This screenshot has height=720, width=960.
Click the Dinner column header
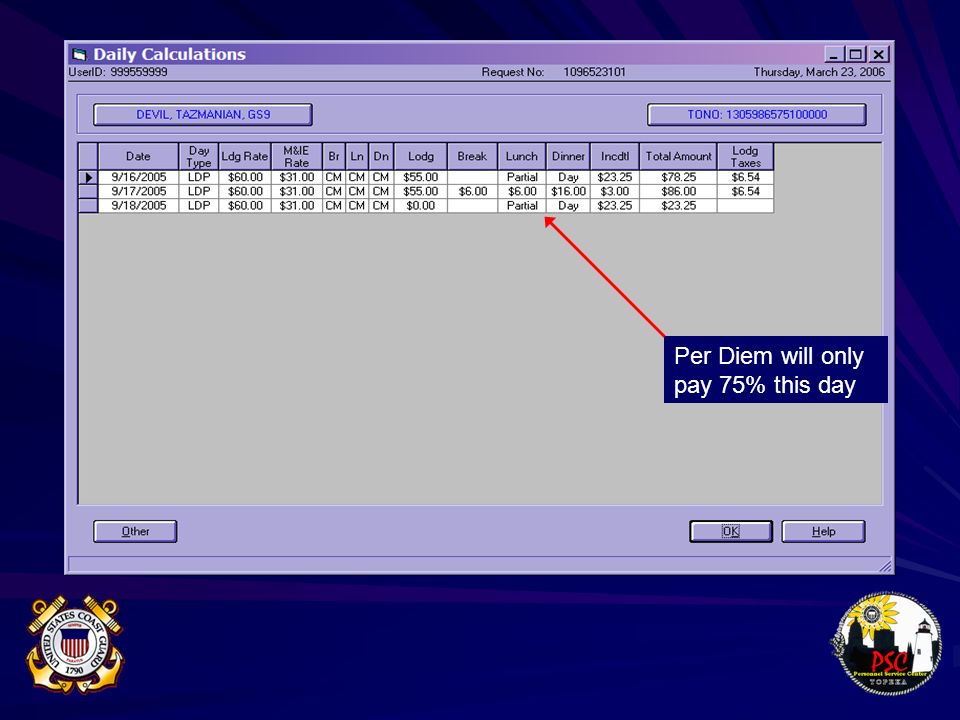coord(568,157)
